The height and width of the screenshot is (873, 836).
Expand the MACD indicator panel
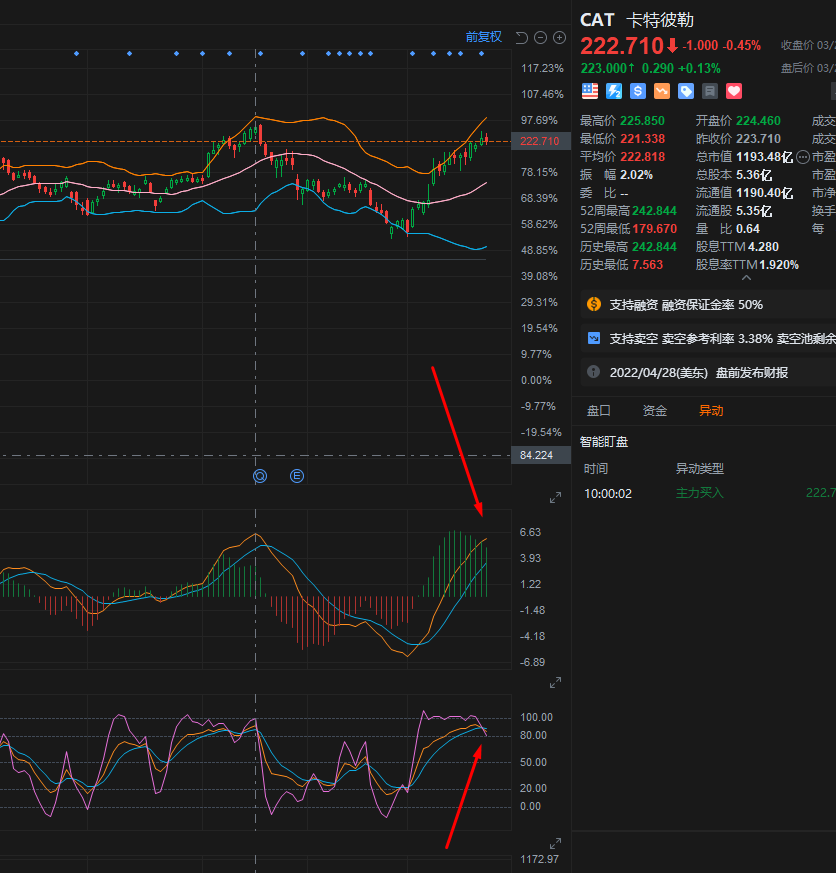(555, 498)
